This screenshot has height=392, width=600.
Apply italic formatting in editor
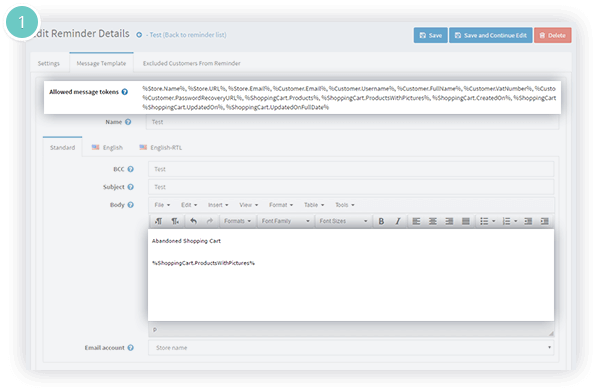coord(398,221)
